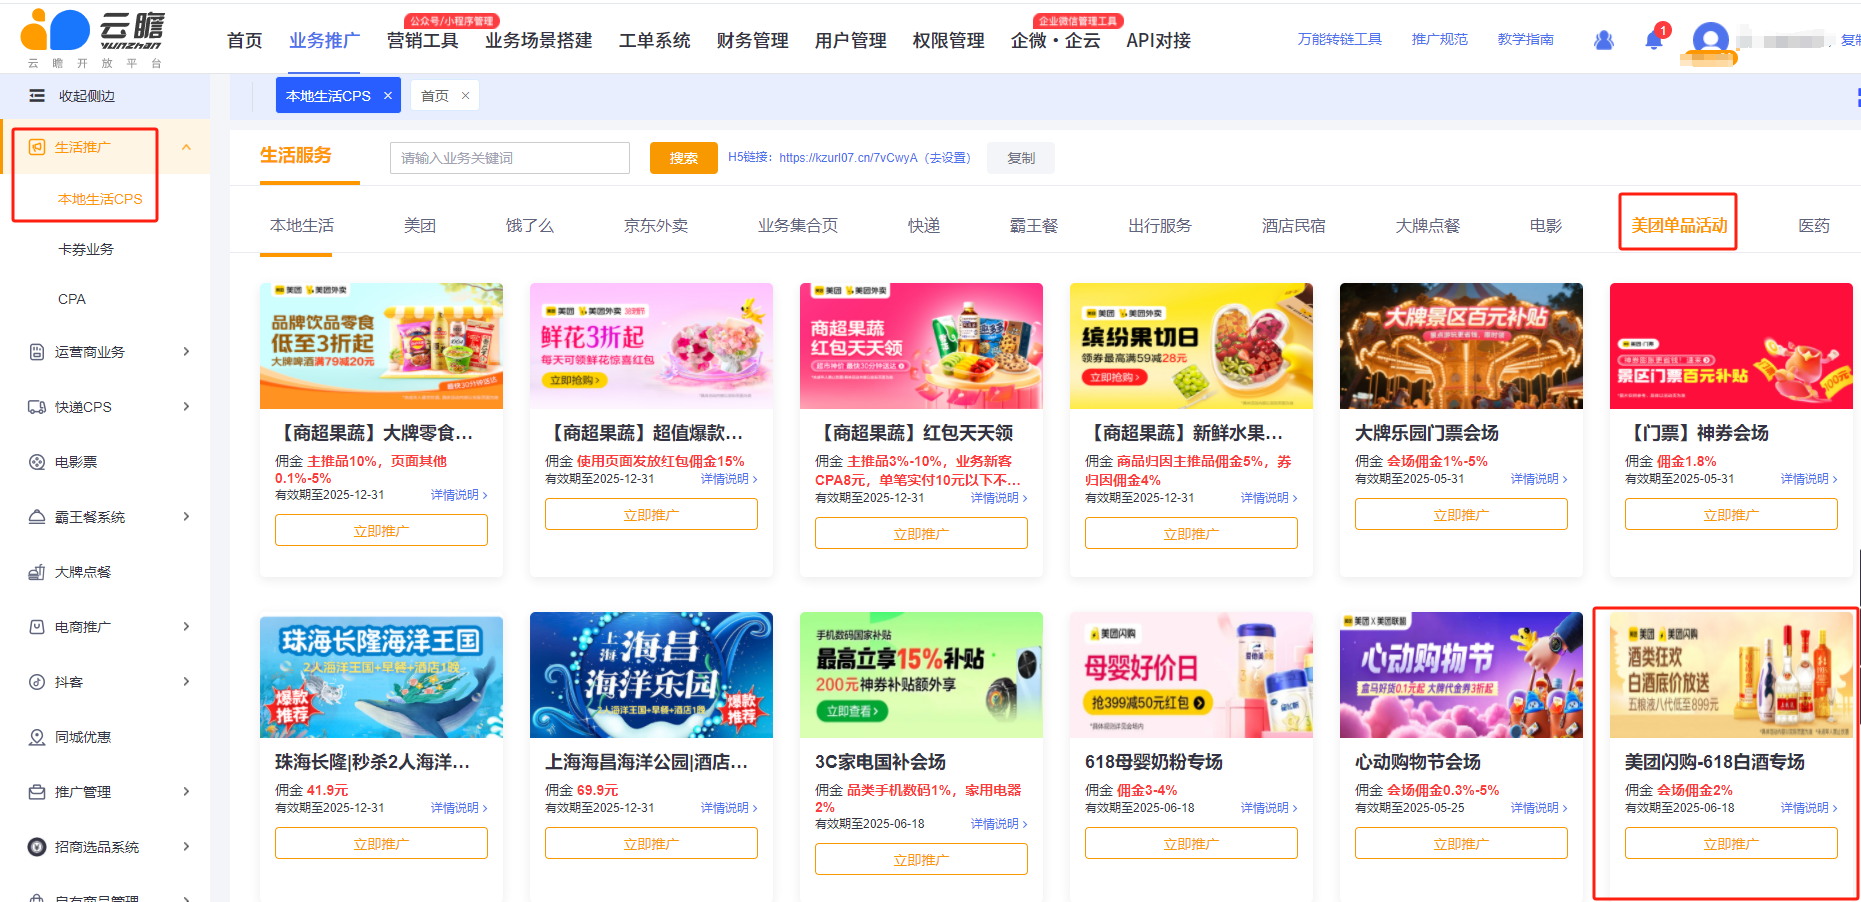
Task: Open the H5 kzurl07.cn link
Action: pyautogui.click(x=848, y=158)
